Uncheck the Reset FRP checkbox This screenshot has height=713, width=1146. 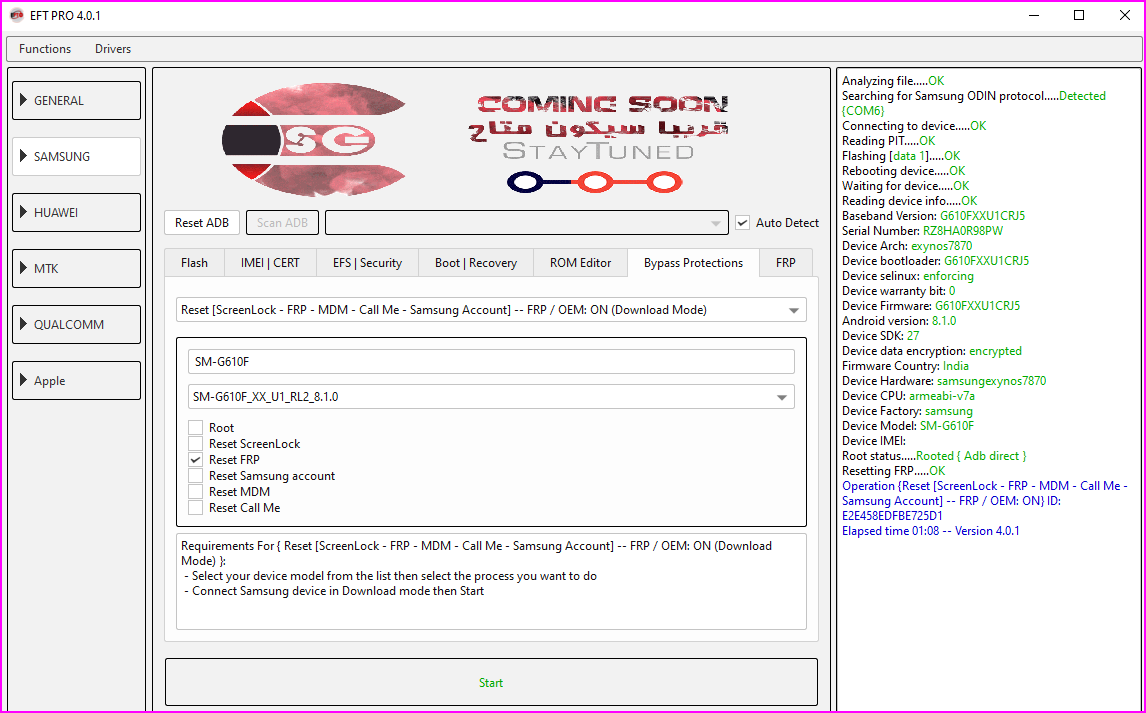195,460
